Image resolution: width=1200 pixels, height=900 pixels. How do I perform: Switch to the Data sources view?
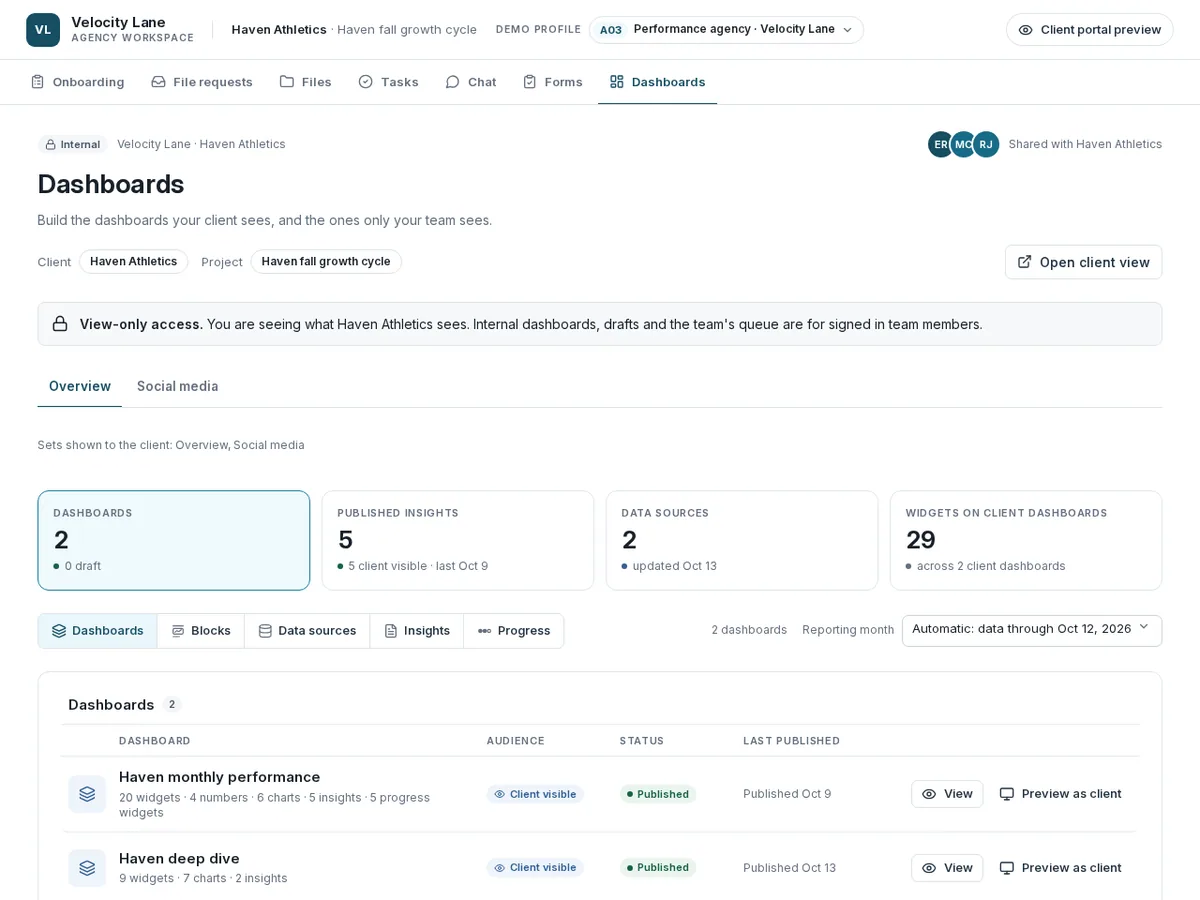[x=307, y=631]
